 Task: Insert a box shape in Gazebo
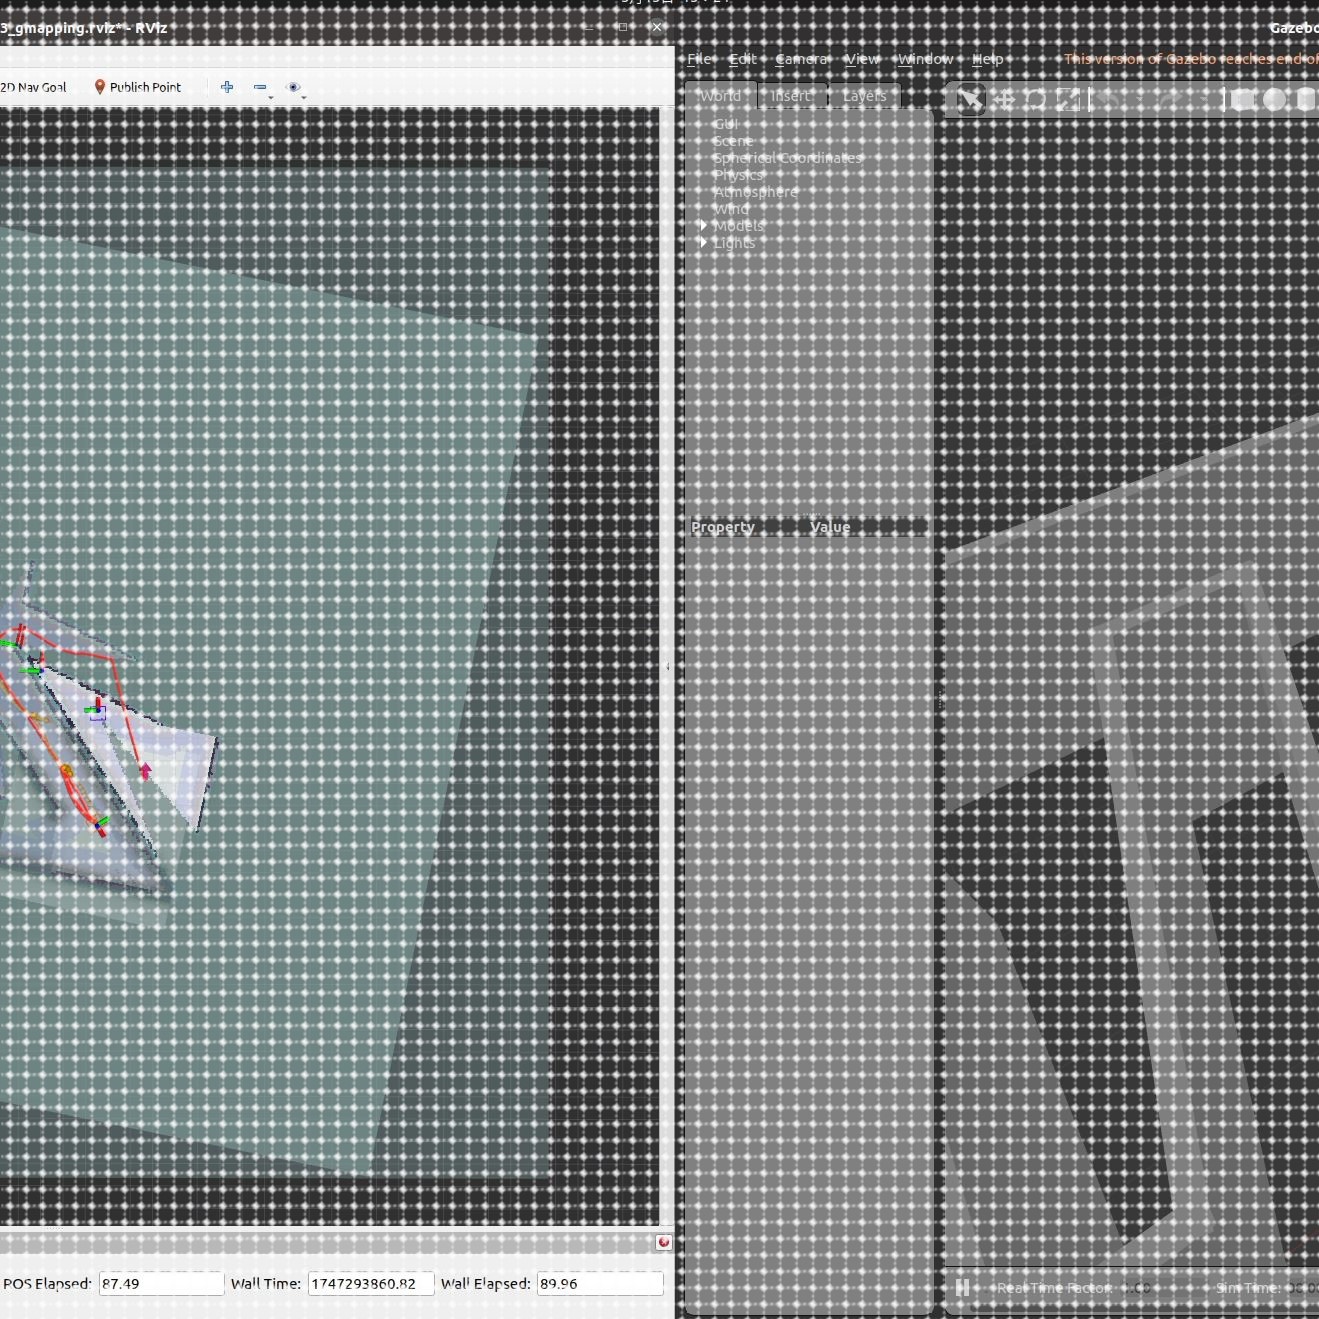coord(1242,99)
